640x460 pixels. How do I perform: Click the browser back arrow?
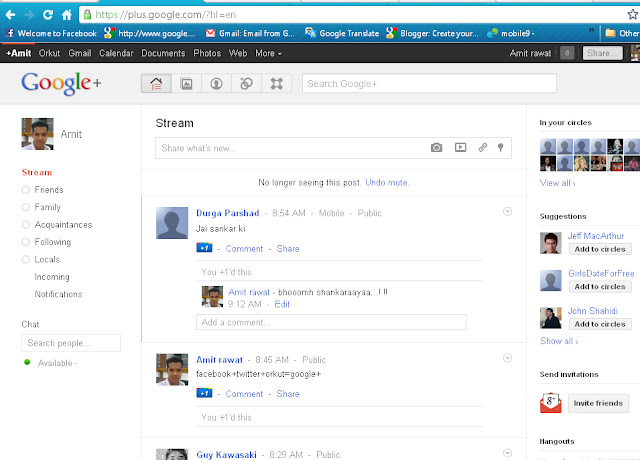pos(11,15)
